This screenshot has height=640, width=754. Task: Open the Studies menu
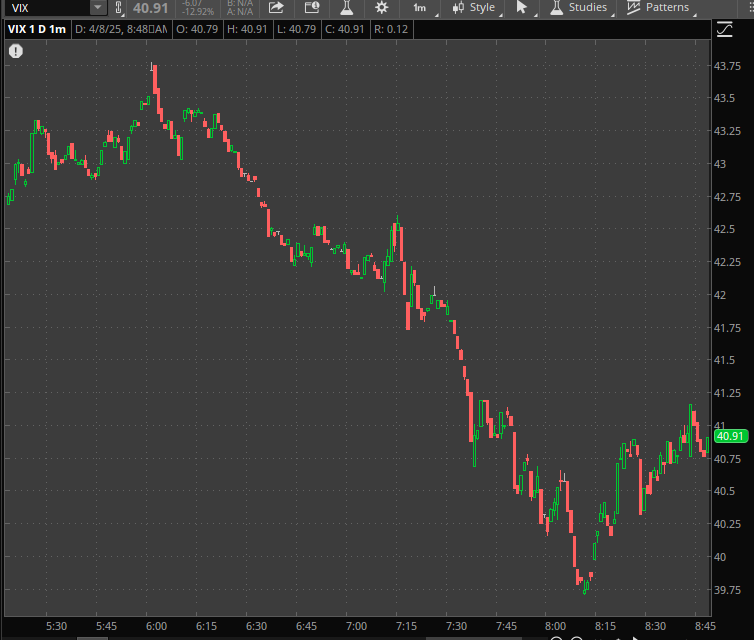[579, 7]
